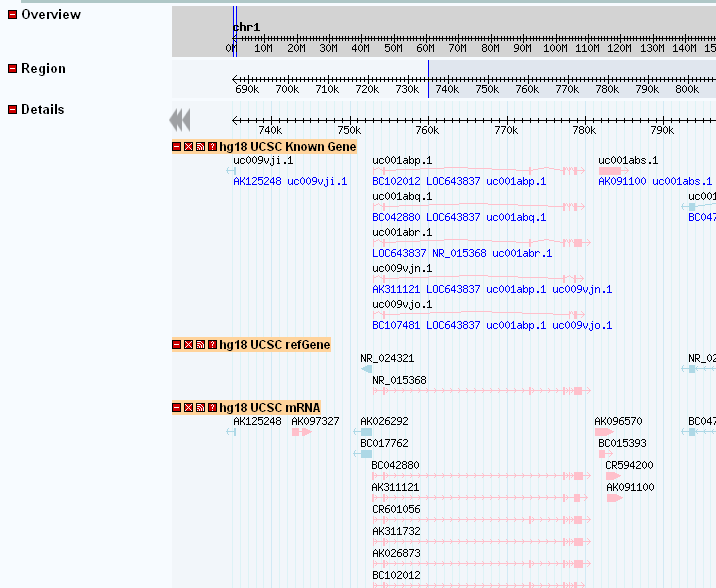Open help for hg18 UCSC refGene track
Viewport: 716px width, 588px height.
click(x=212, y=345)
